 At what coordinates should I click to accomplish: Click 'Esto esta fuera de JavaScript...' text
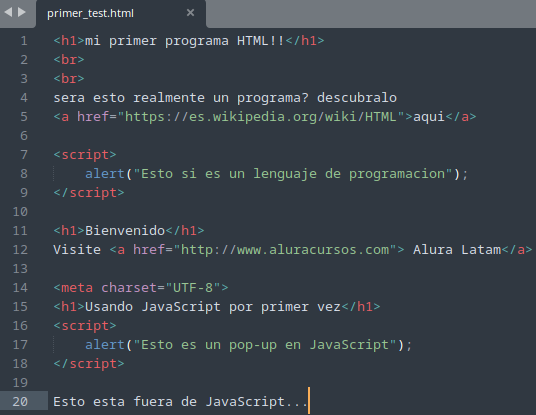(x=180, y=402)
